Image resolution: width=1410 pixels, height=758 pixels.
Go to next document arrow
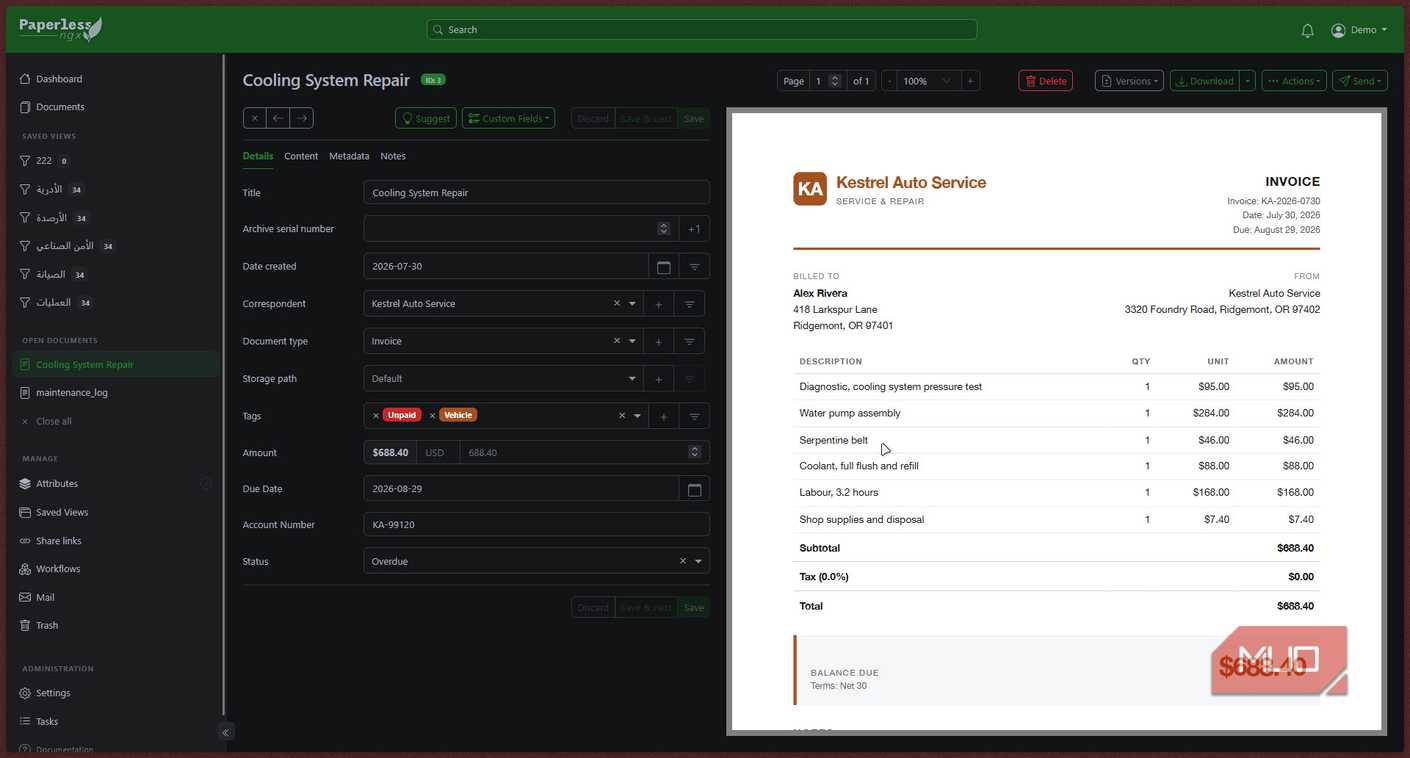[x=301, y=118]
